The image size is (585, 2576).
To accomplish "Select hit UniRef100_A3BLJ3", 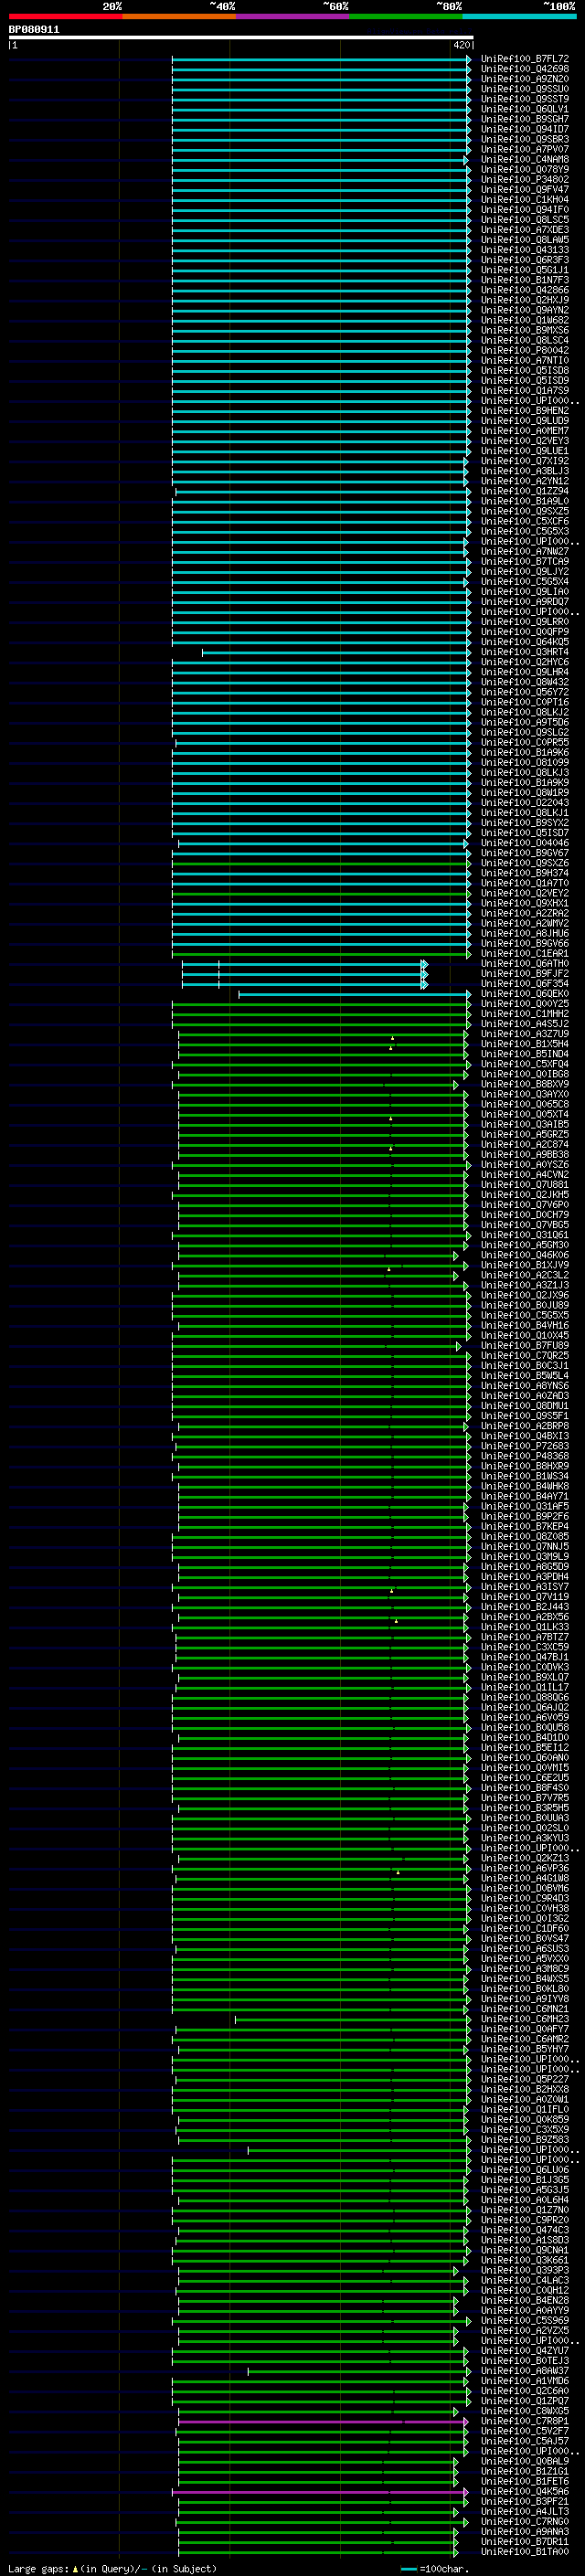I will tap(525, 471).
